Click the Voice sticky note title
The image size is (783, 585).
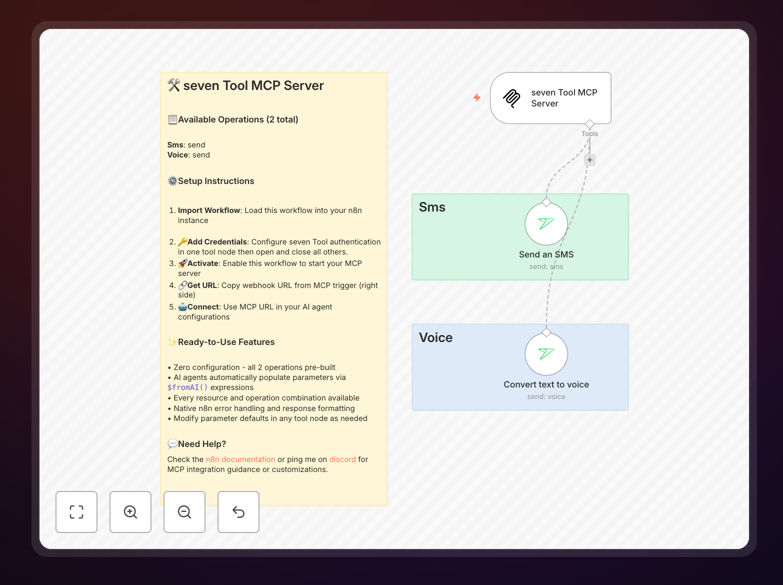(435, 338)
